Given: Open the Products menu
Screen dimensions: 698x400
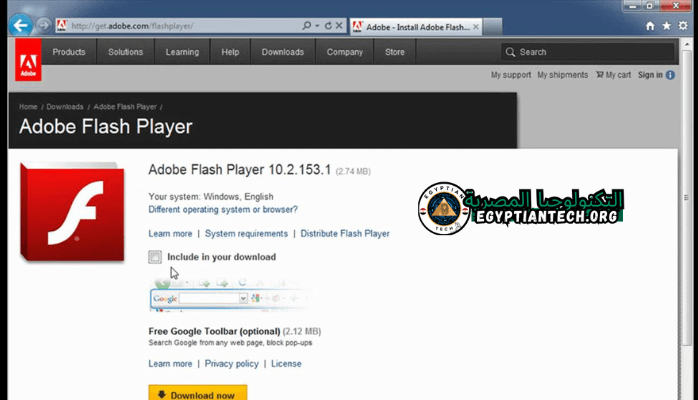Looking at the screenshot, I should [68, 52].
